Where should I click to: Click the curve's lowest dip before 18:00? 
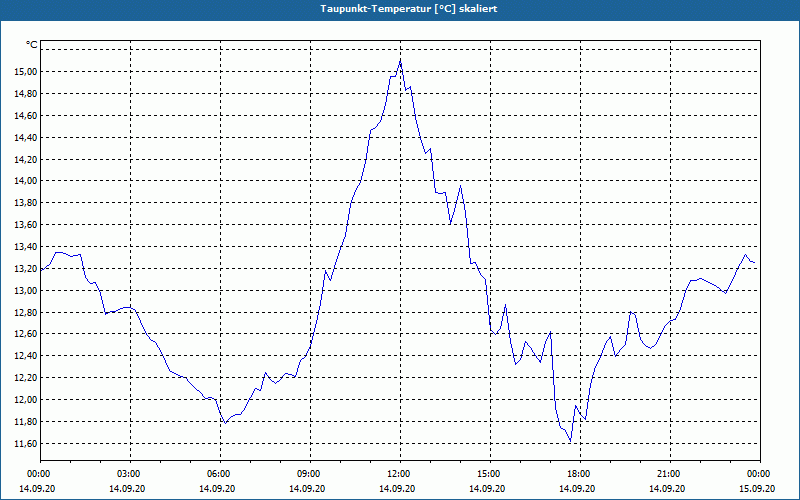pos(570,440)
